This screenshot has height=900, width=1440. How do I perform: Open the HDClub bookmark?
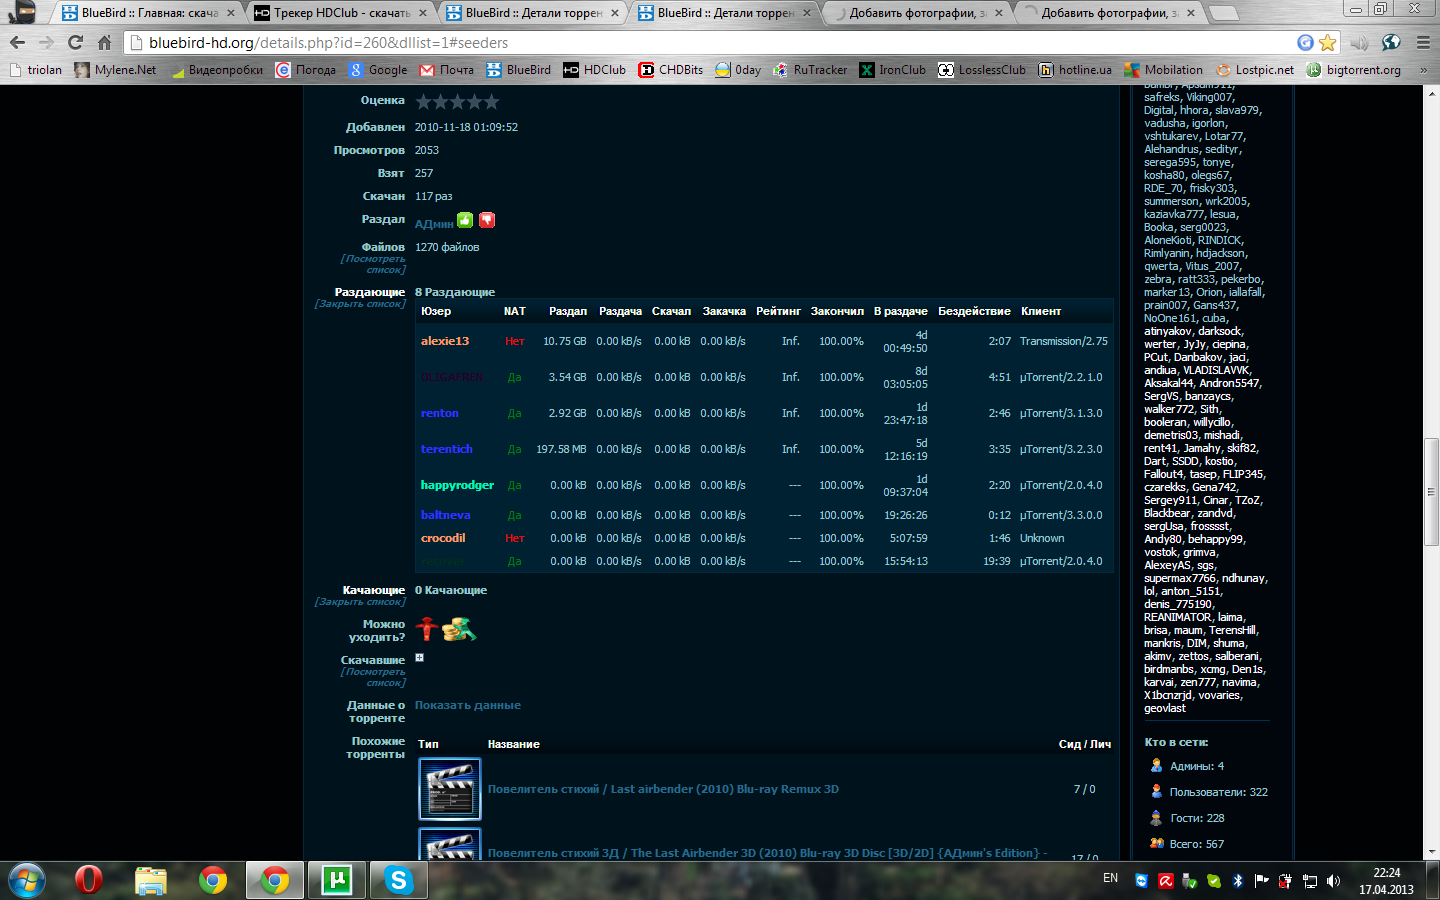pos(594,70)
